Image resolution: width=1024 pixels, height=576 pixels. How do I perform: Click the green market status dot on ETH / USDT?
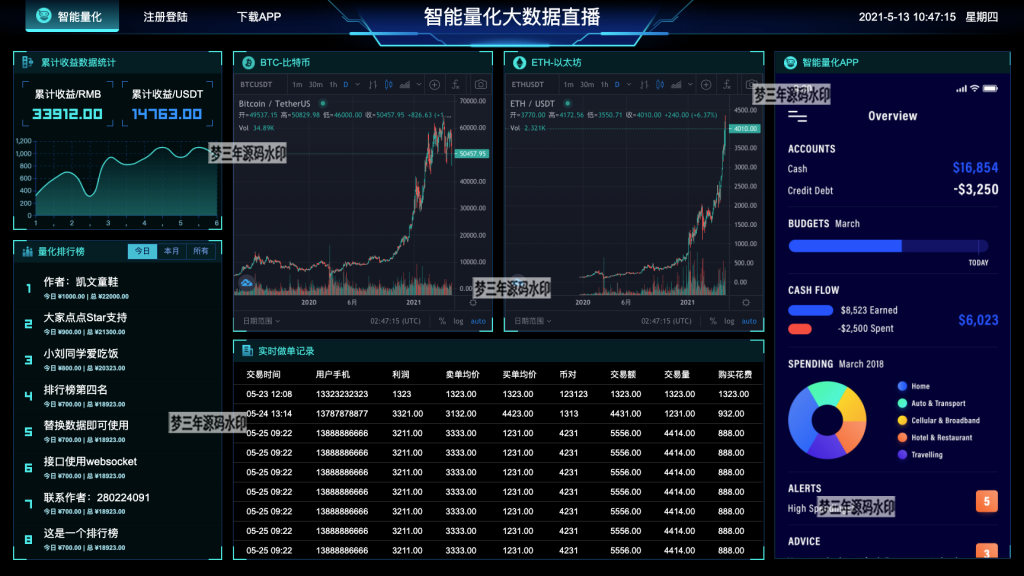tap(568, 103)
